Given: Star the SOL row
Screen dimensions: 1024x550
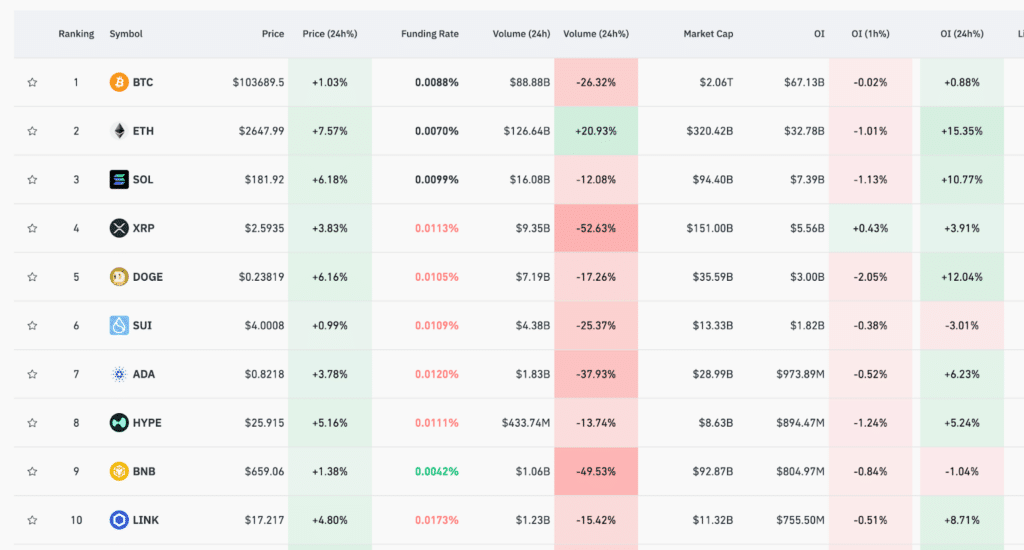Looking at the screenshot, I should tap(32, 180).
